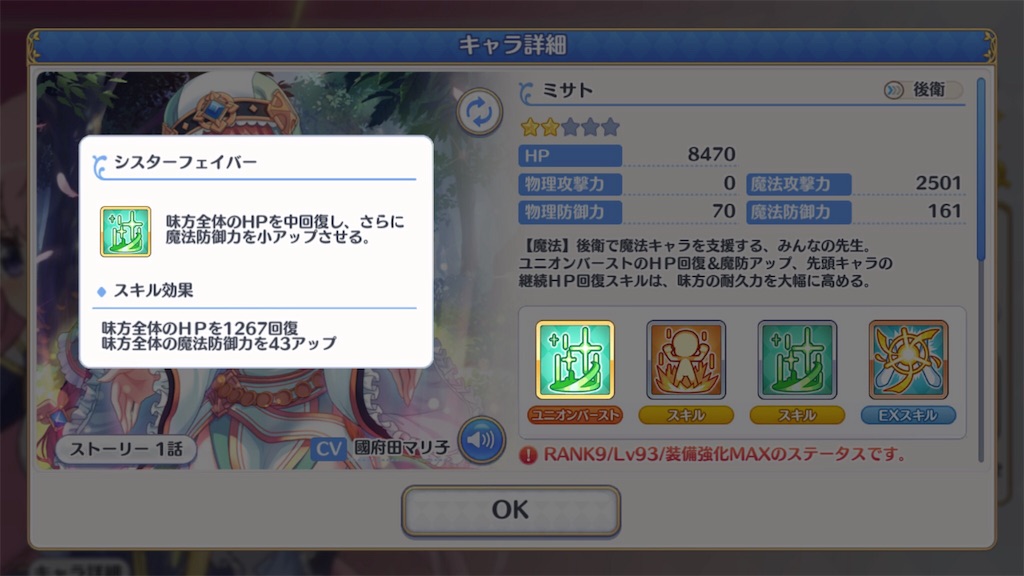Click the Sister Fever skill tooltip icon
The width and height of the screenshot is (1024, 576).
pos(125,232)
